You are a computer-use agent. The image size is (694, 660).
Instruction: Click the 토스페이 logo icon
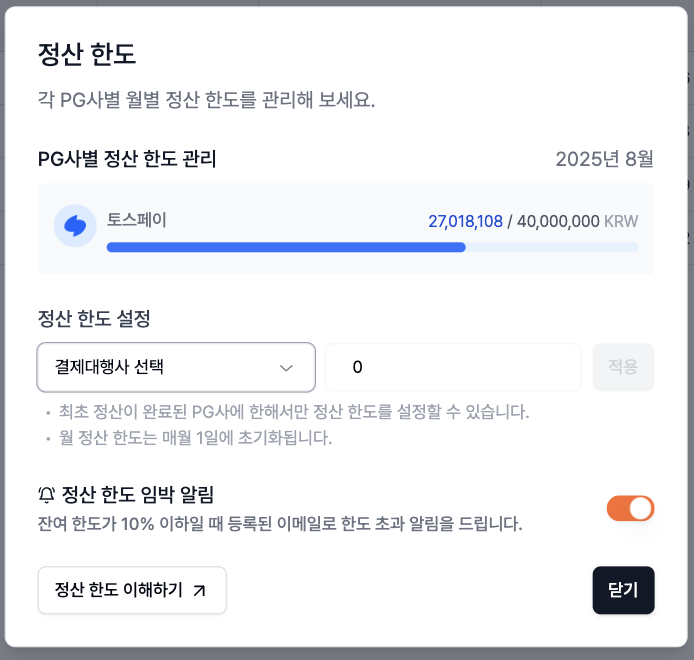coord(75,226)
